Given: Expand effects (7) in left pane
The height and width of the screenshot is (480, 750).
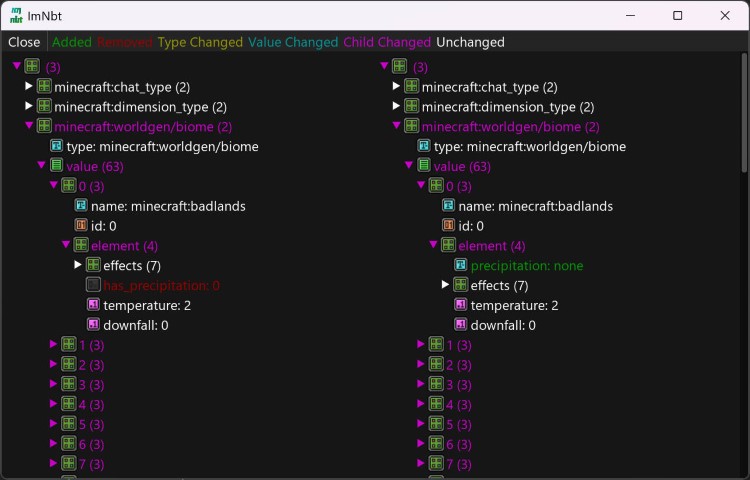Looking at the screenshot, I should (x=78, y=264).
